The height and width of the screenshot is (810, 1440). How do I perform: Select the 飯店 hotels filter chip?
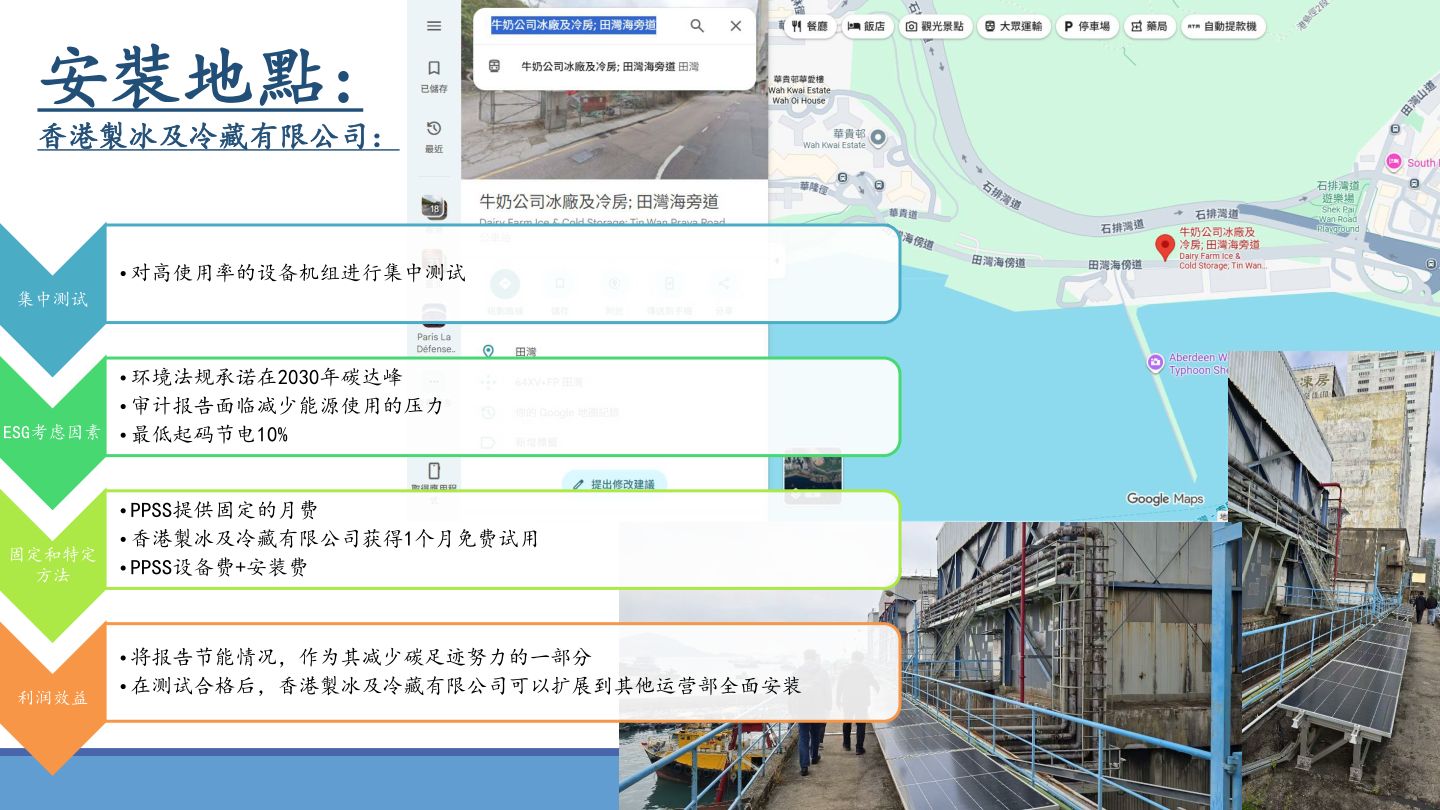[x=867, y=26]
